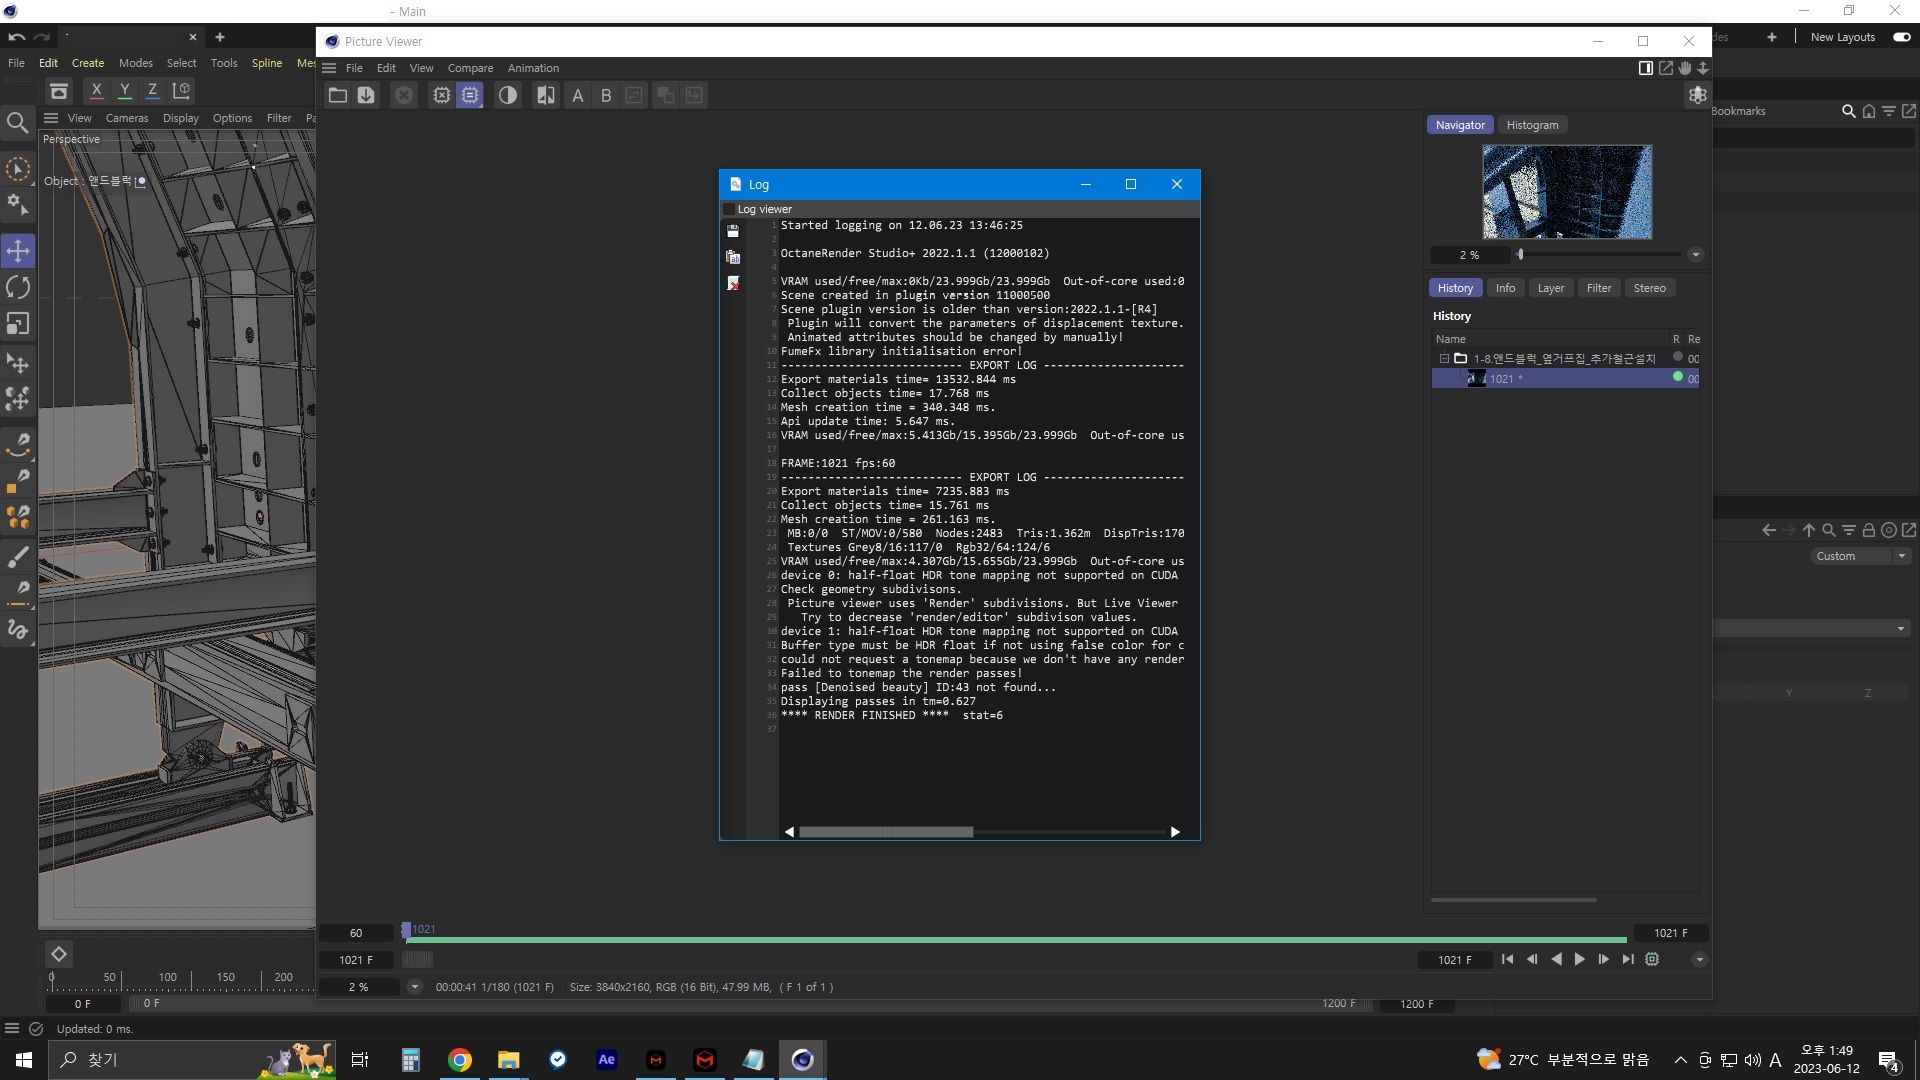Click the AB compare split icon
The height and width of the screenshot is (1080, 1920).
coord(546,95)
